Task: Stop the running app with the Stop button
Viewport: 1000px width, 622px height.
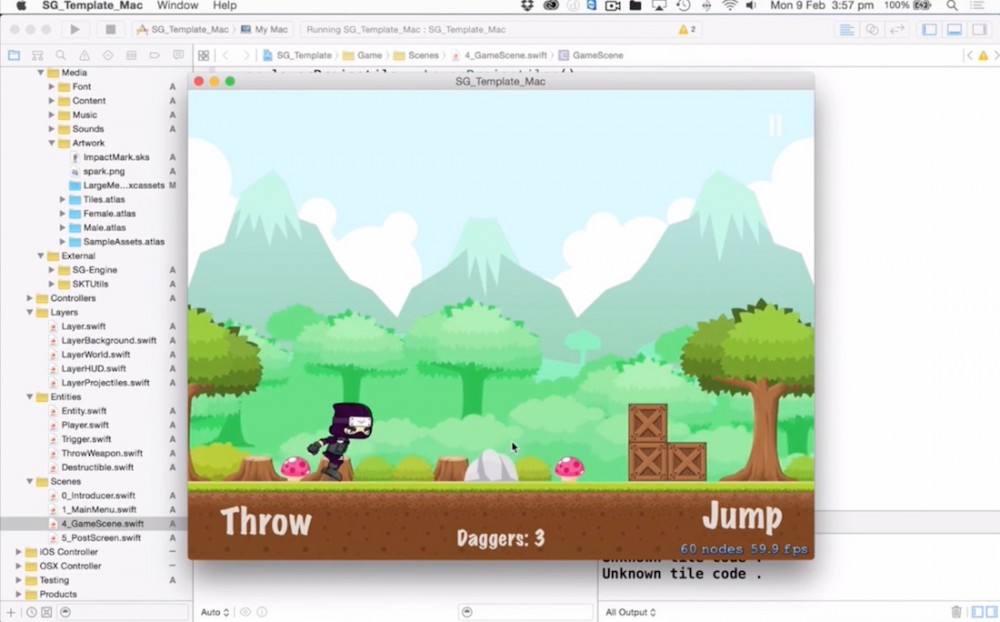Action: point(110,30)
